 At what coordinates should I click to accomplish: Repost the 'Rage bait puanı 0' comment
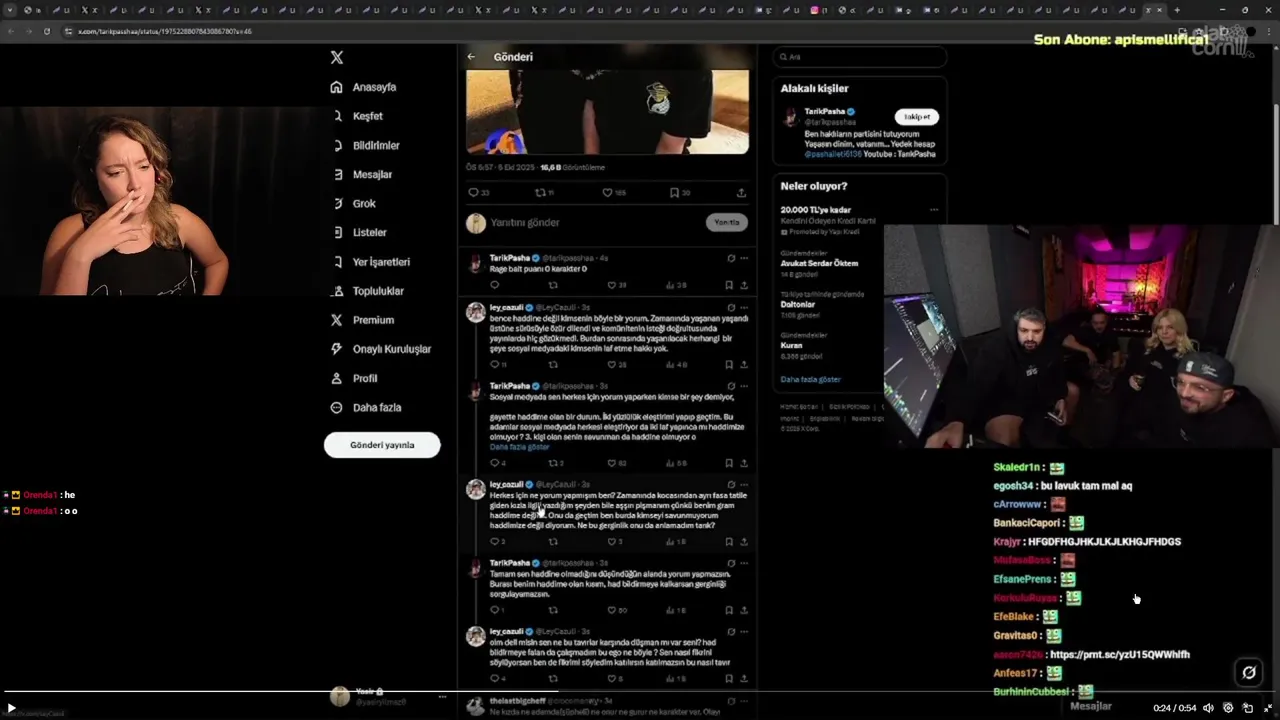click(553, 285)
